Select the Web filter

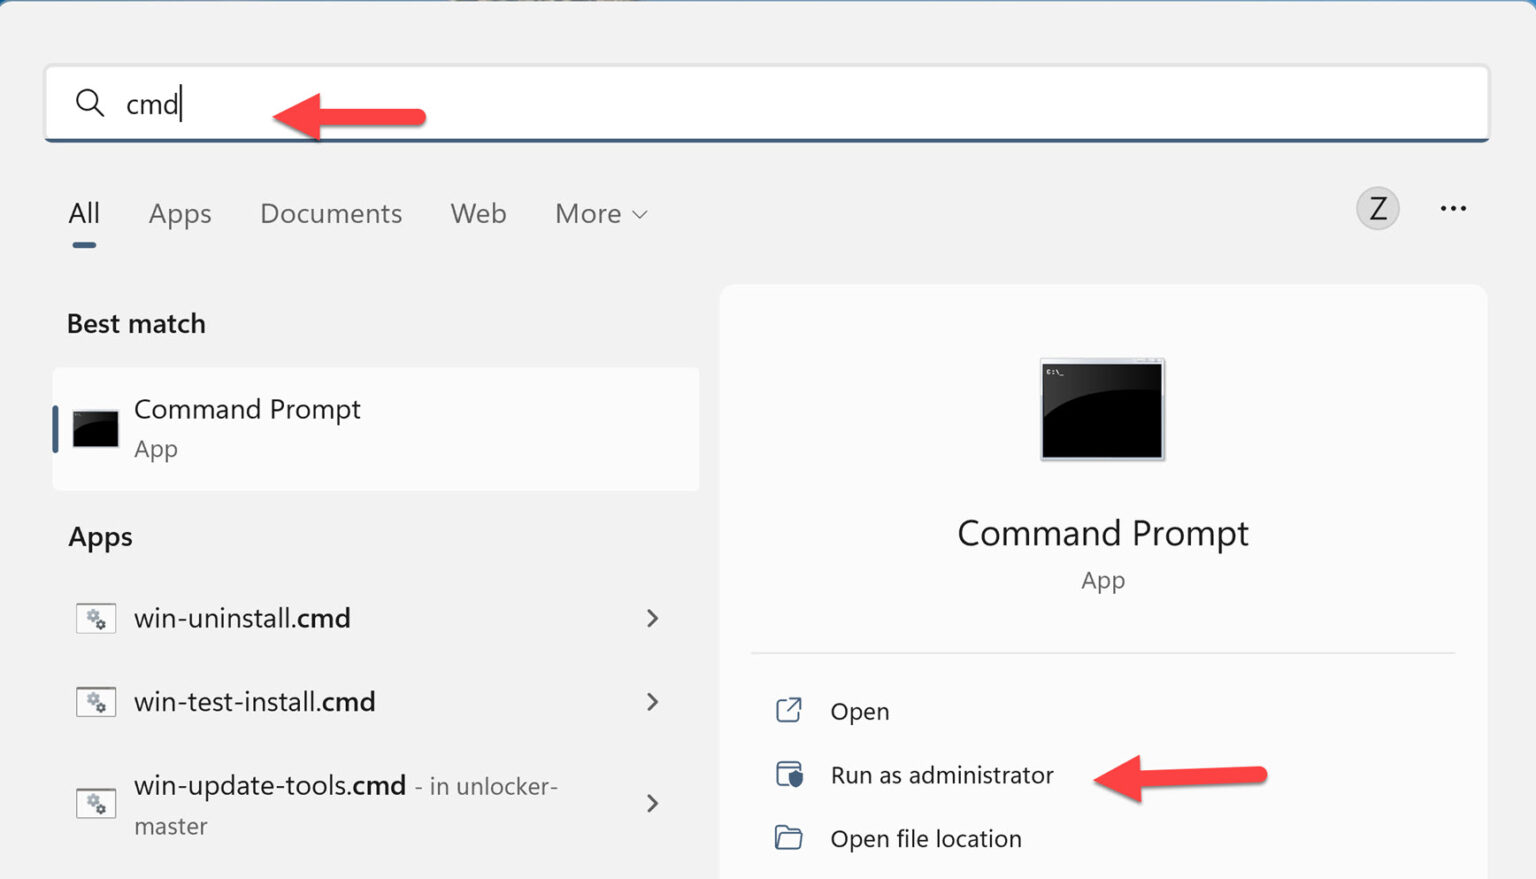478,213
